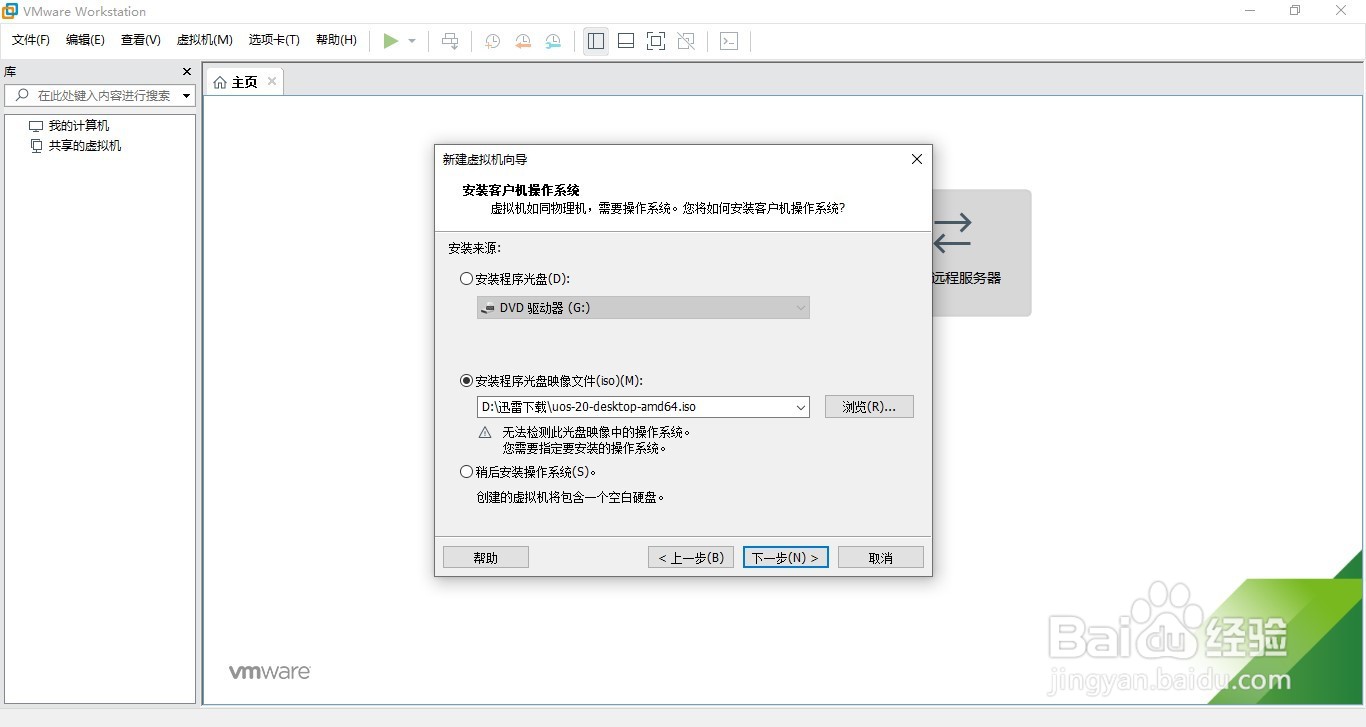Close the 主页 tab
The height and width of the screenshot is (727, 1366).
(271, 82)
